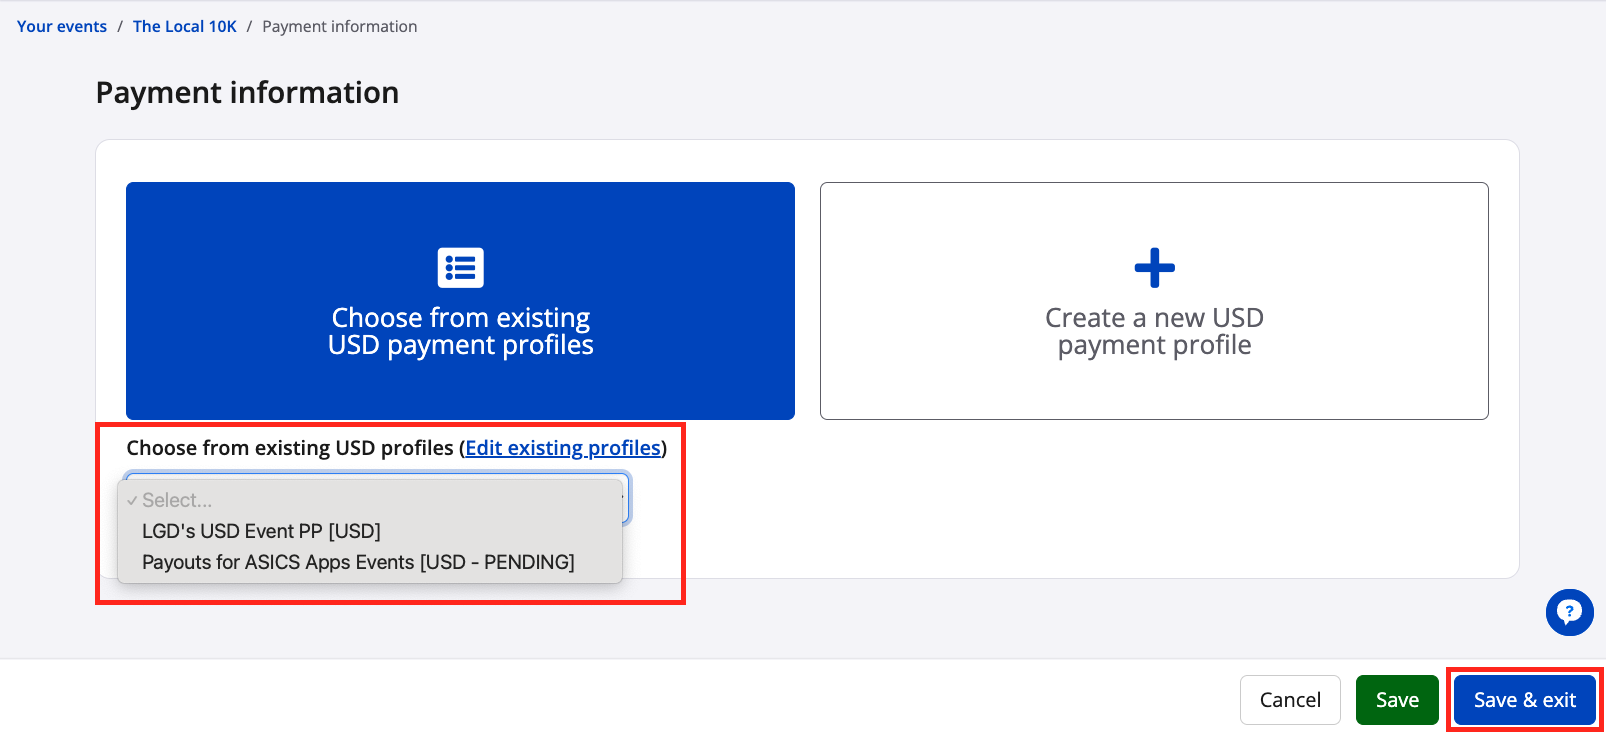Select "Choose from existing USD payment profiles" card text
This screenshot has width=1606, height=733.
click(x=460, y=331)
